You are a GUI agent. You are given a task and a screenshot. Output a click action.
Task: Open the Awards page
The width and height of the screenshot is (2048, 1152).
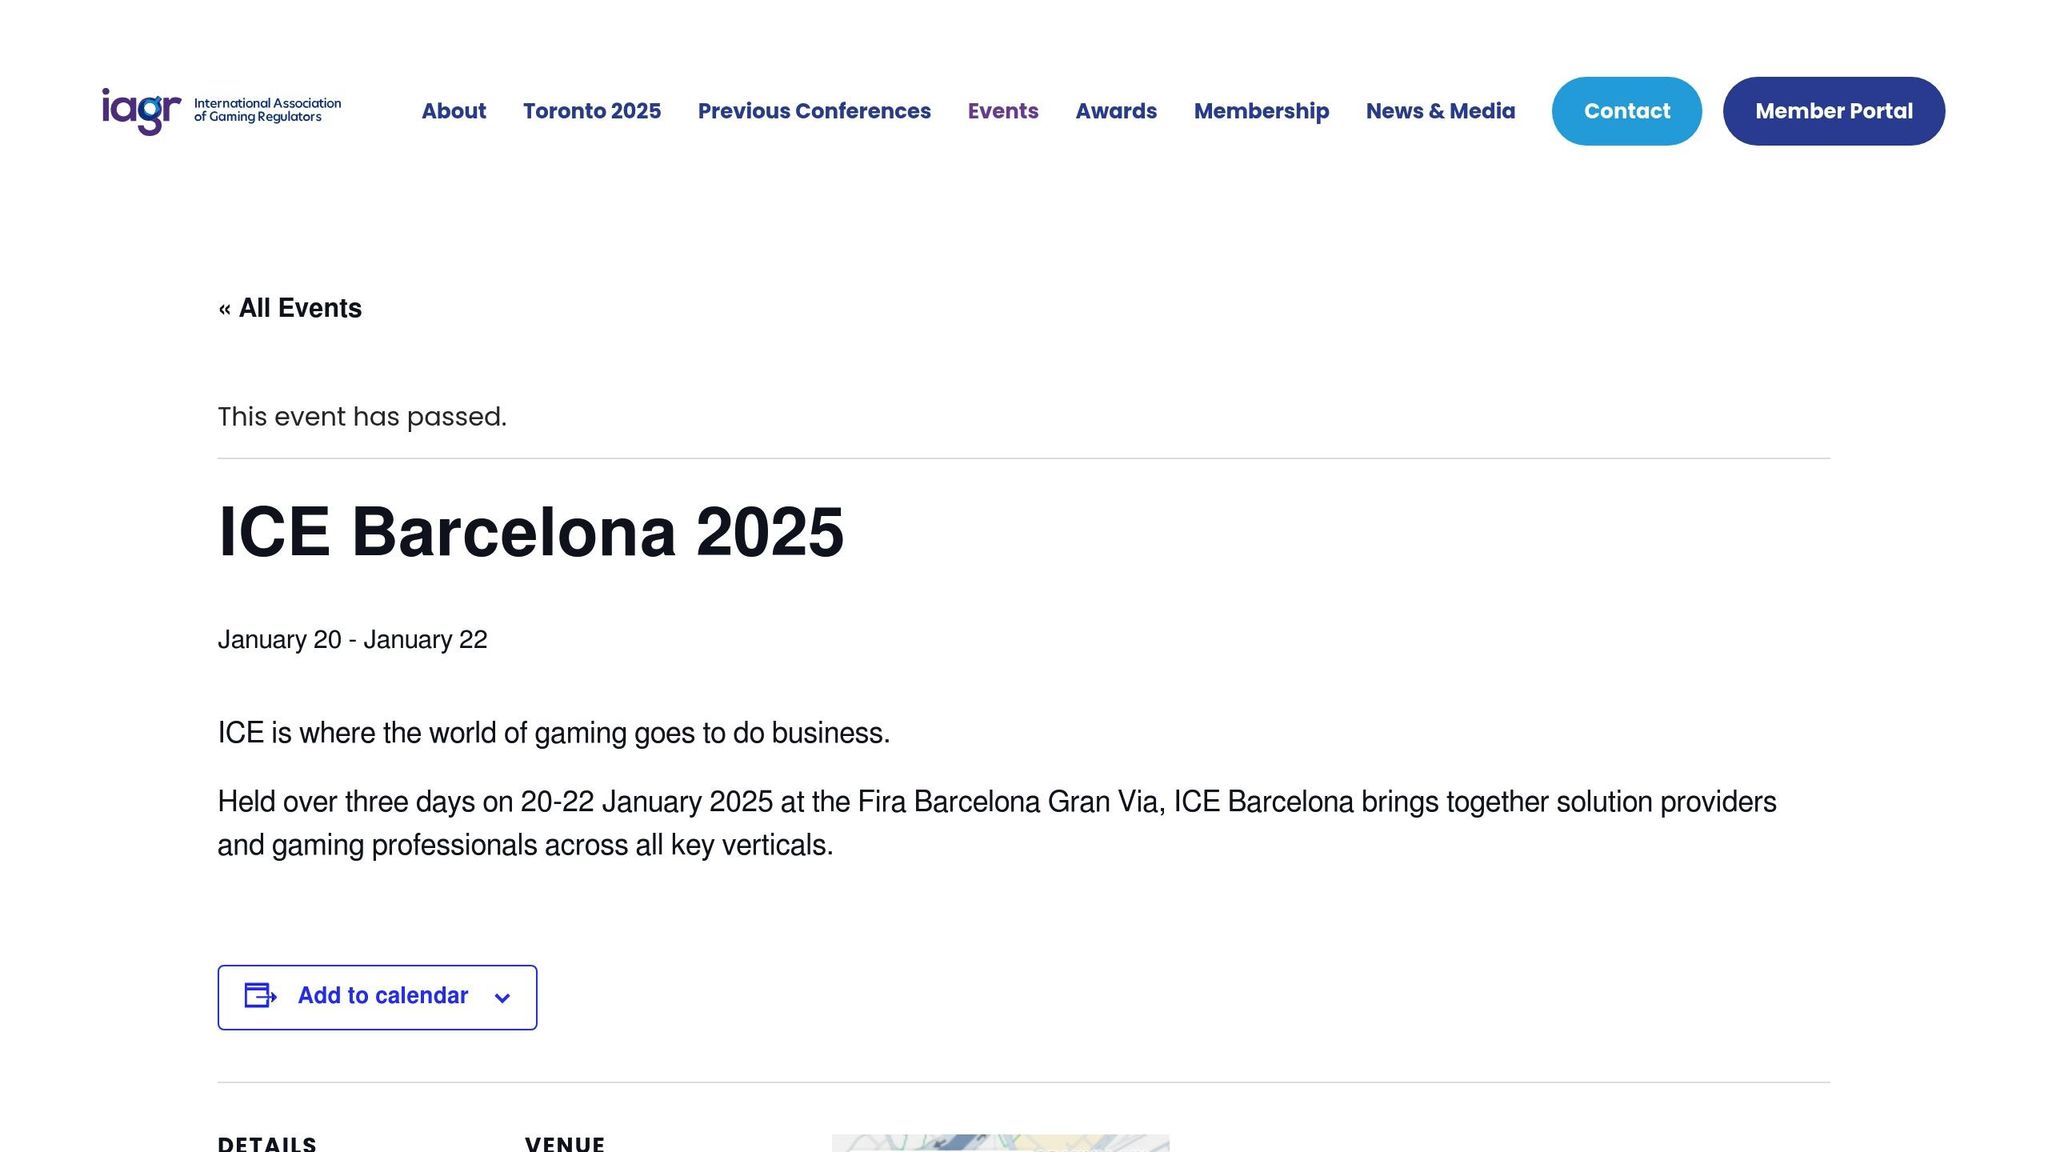[1116, 111]
